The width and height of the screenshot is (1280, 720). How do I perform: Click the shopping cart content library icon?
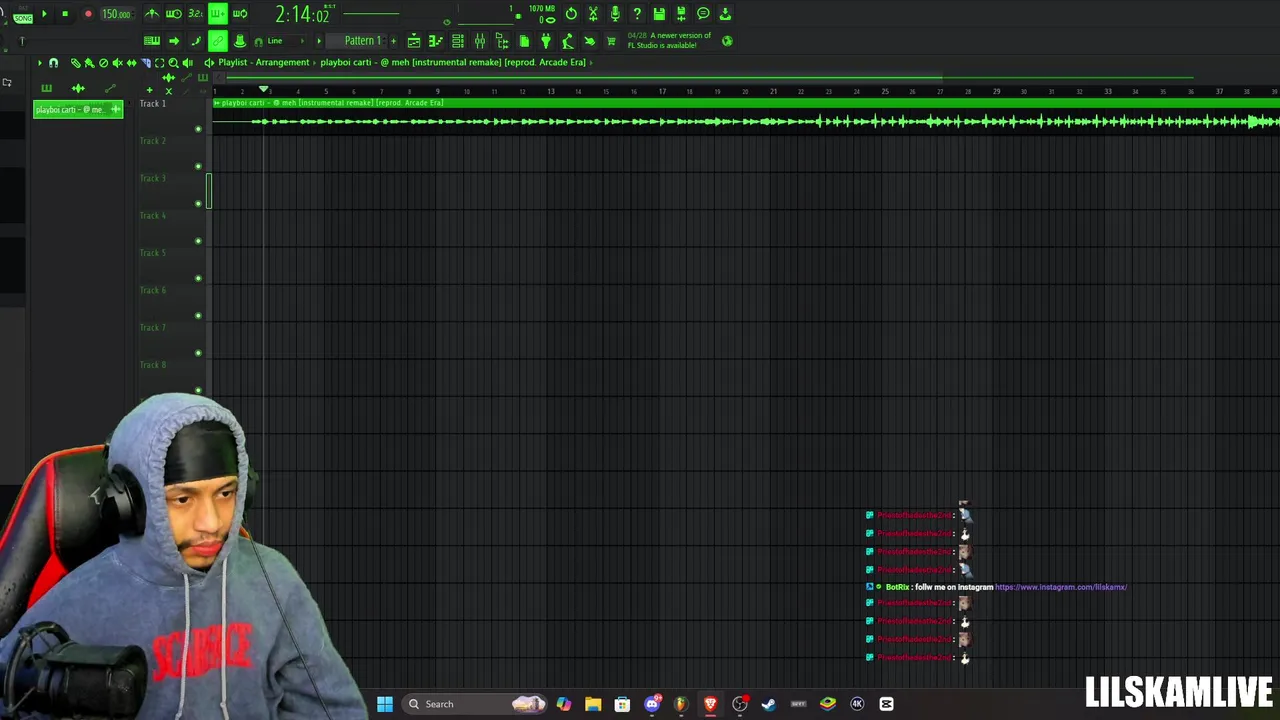611,41
